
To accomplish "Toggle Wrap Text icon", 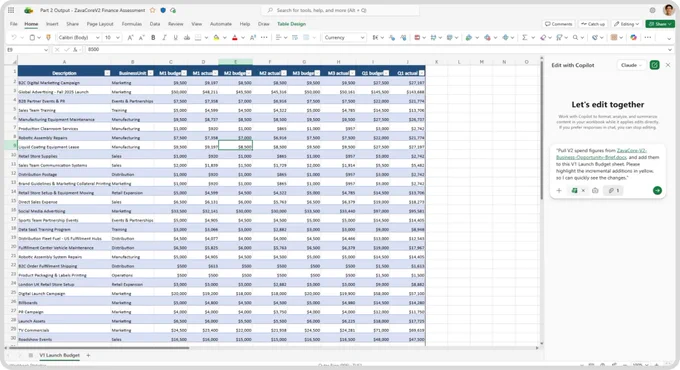I will [x=294, y=38].
